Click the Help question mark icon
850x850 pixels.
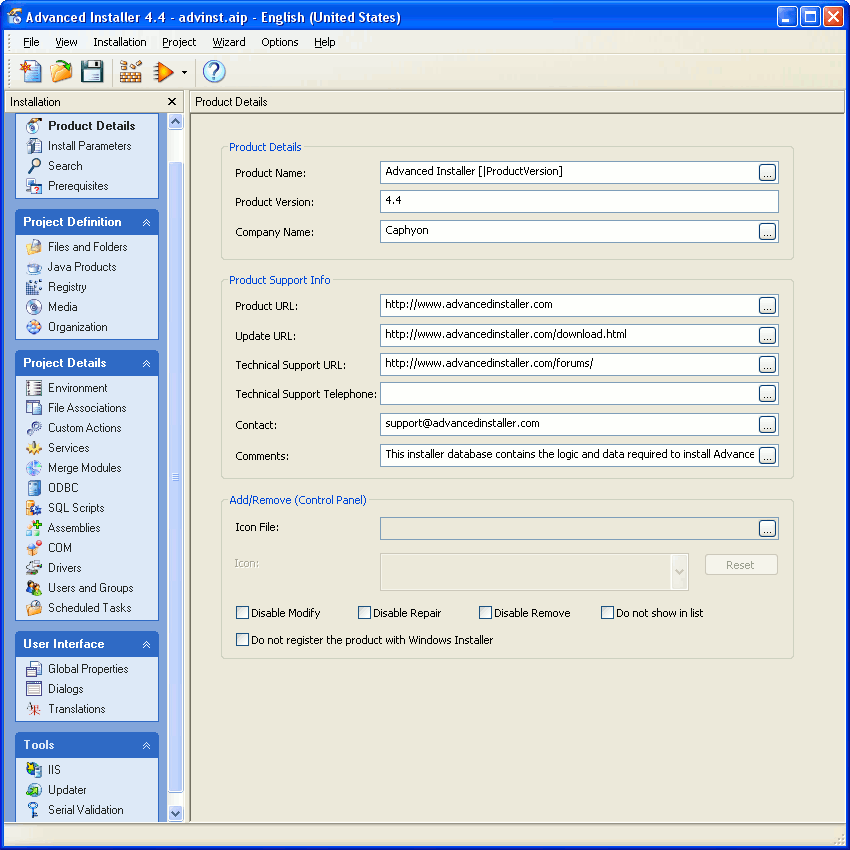point(214,72)
